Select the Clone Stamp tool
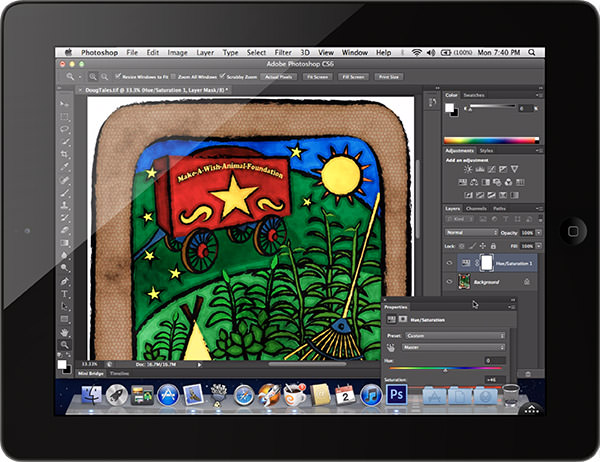The height and width of the screenshot is (462, 600). (x=64, y=205)
